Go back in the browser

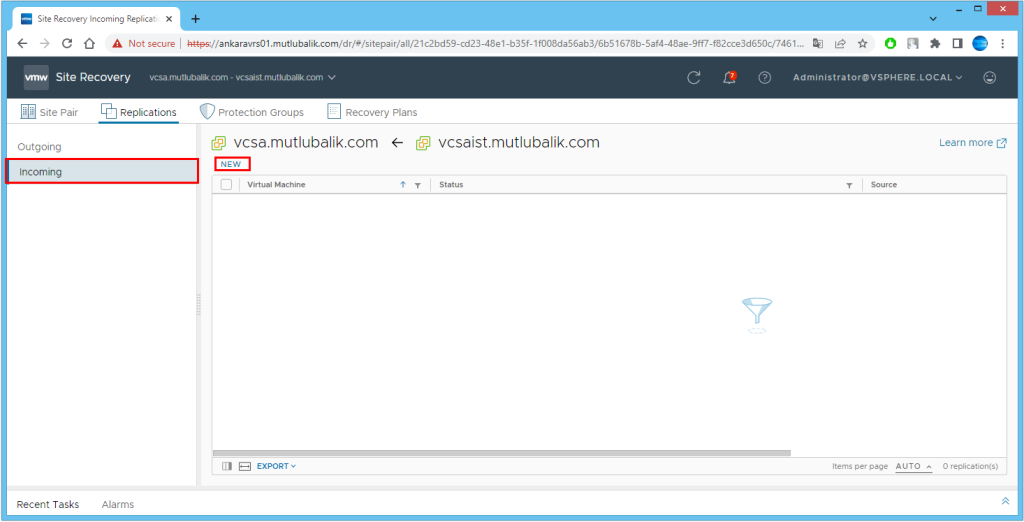point(22,44)
